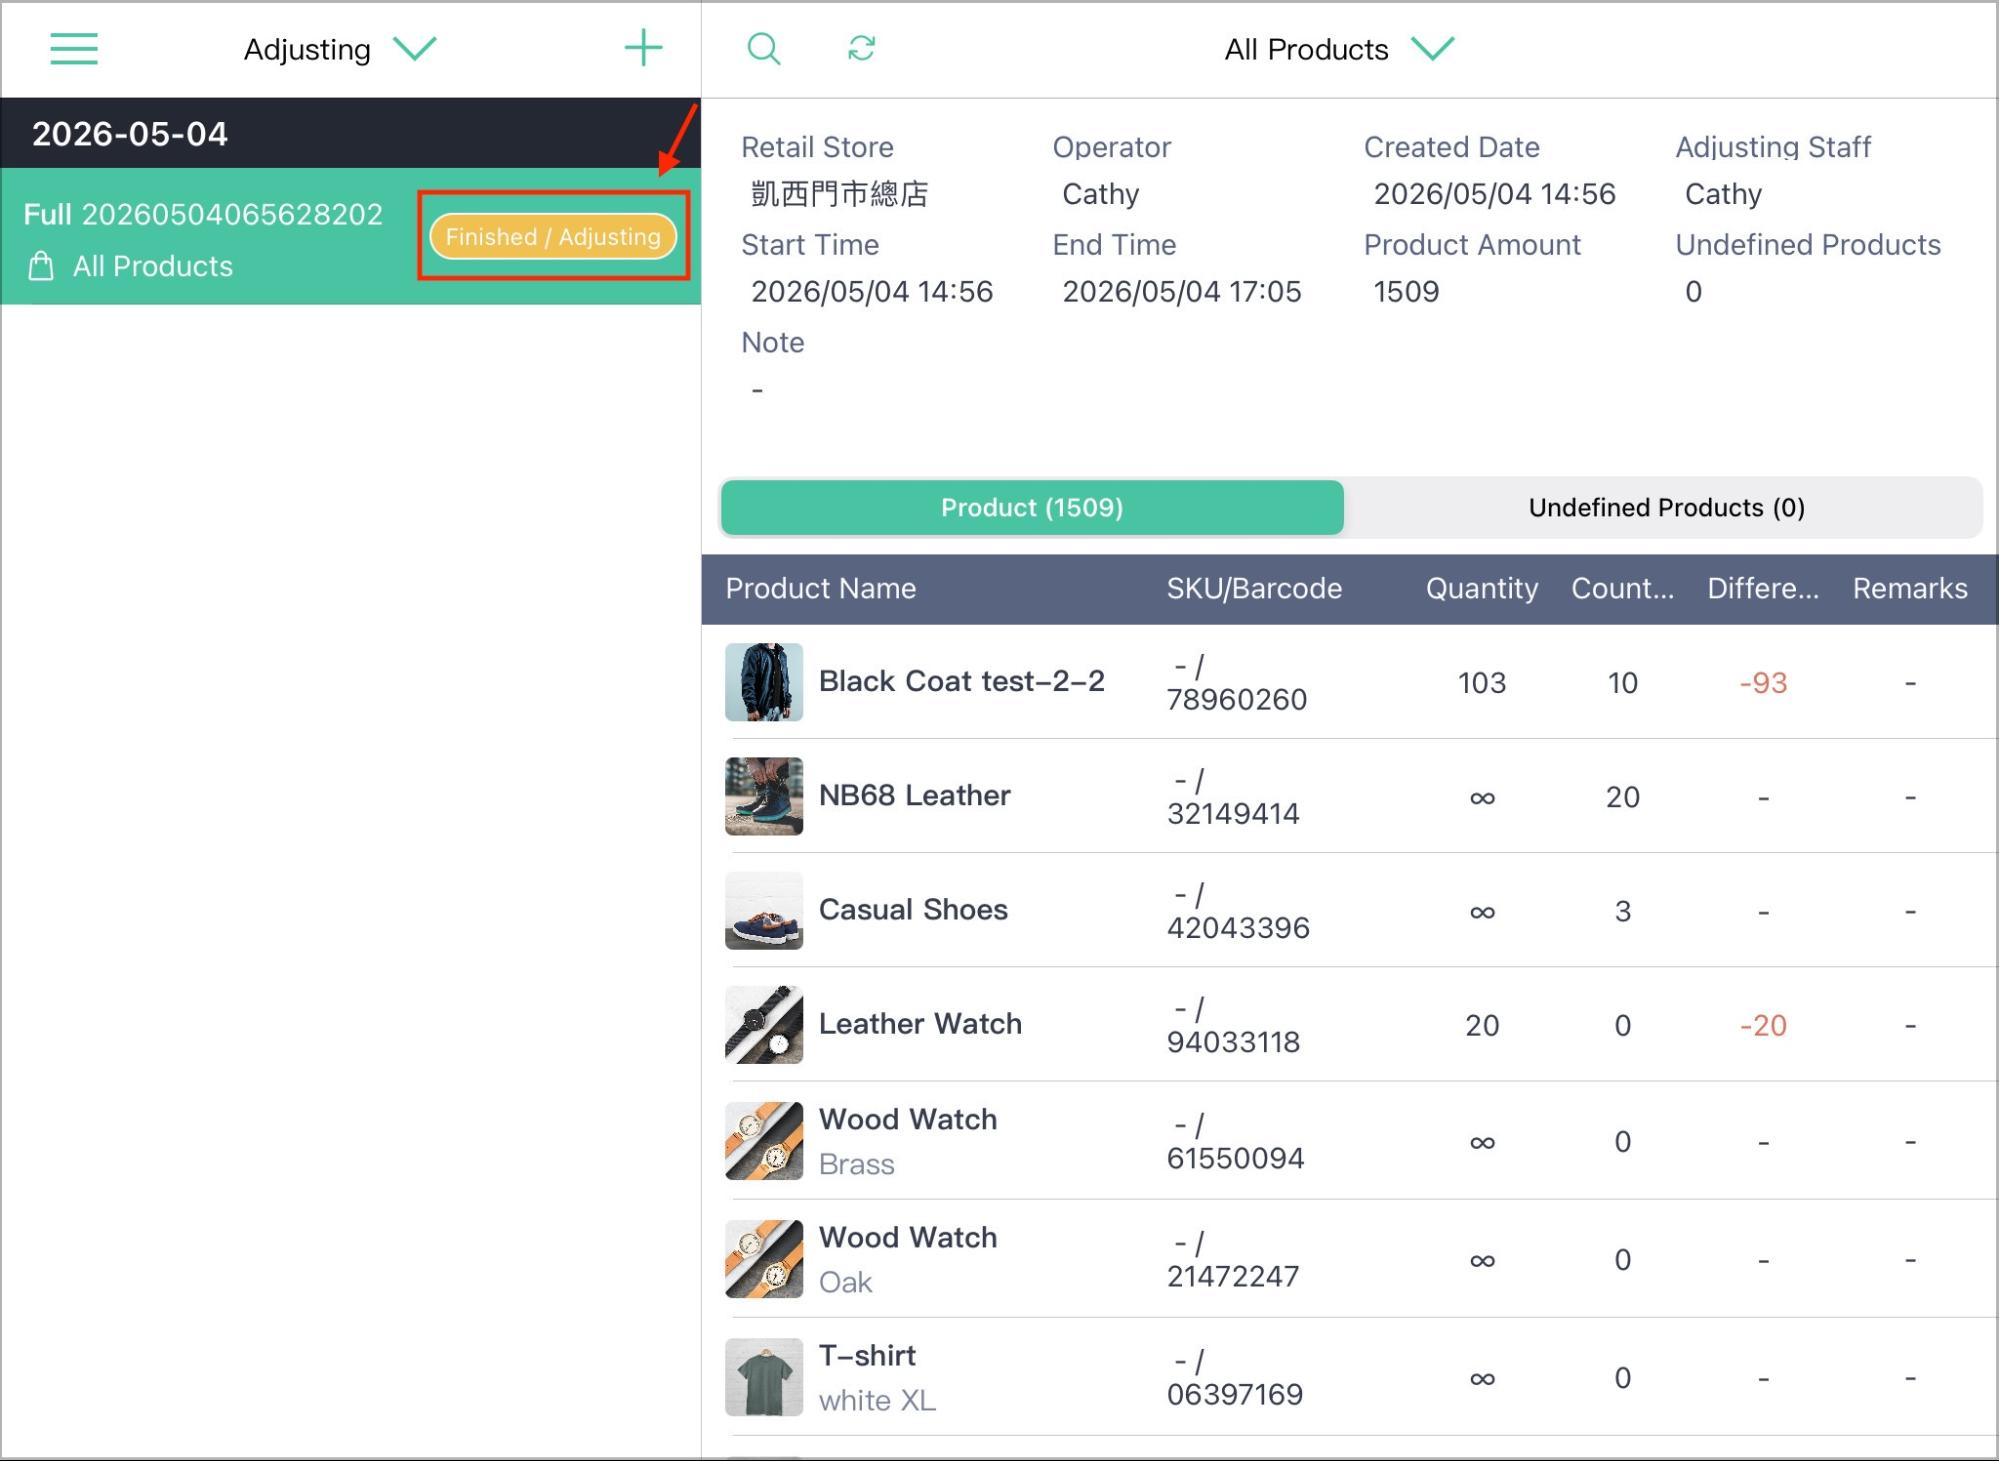Open Black Coat test-2-2 thumbnail
This screenshot has width=1999, height=1461.
(x=764, y=682)
